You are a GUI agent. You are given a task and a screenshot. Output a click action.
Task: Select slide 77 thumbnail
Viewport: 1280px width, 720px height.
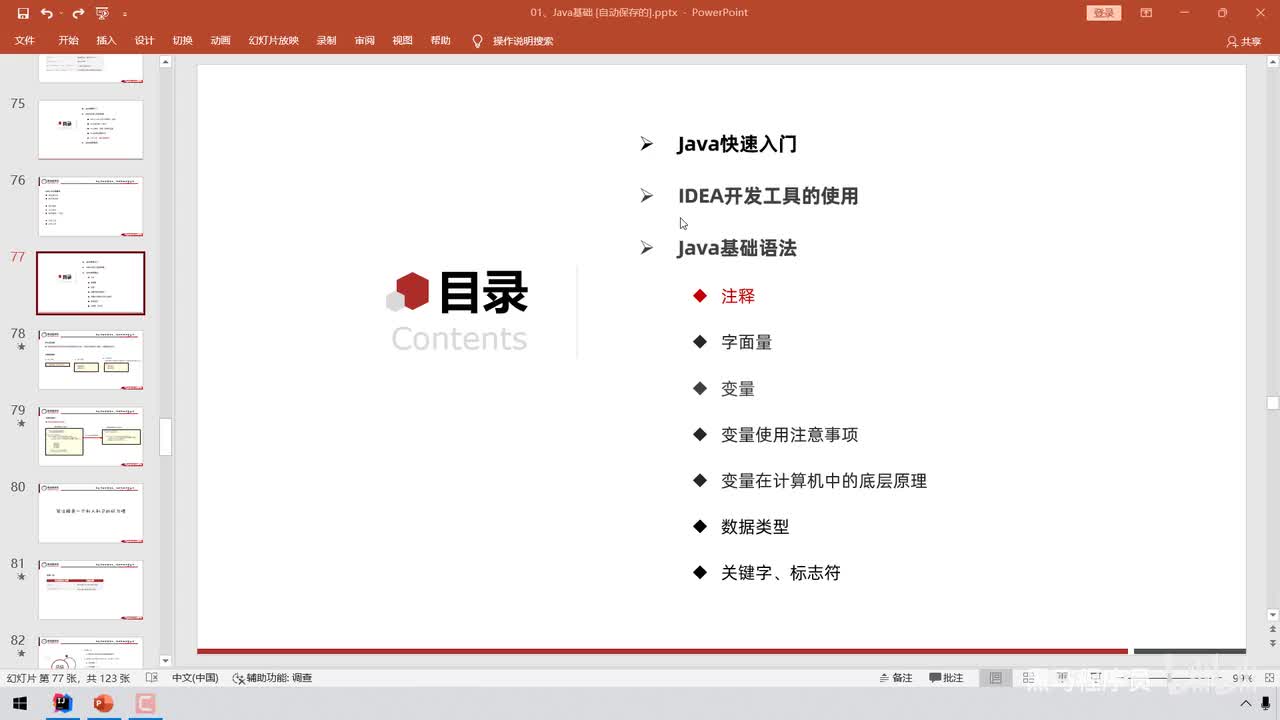tap(91, 283)
